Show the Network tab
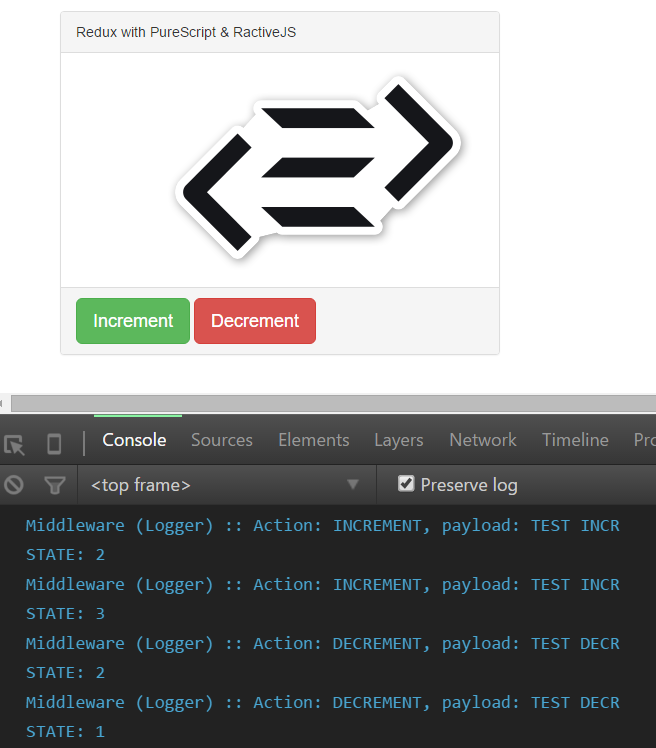Screen dimensions: 656x748 coord(482,440)
